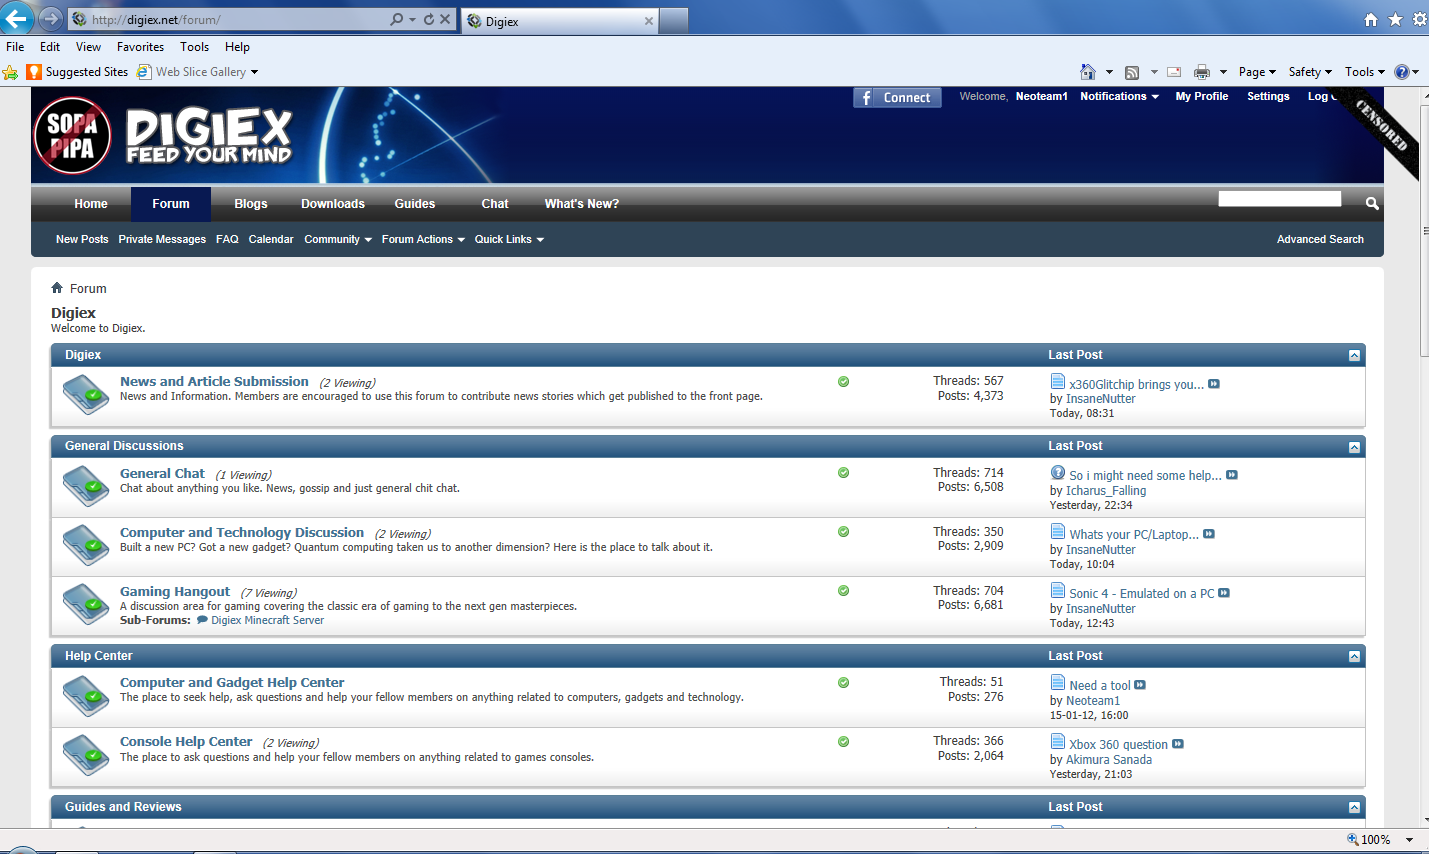Image resolution: width=1429 pixels, height=854 pixels.
Task: Click the Gaming Hangout forum status icon
Action: click(x=86, y=604)
